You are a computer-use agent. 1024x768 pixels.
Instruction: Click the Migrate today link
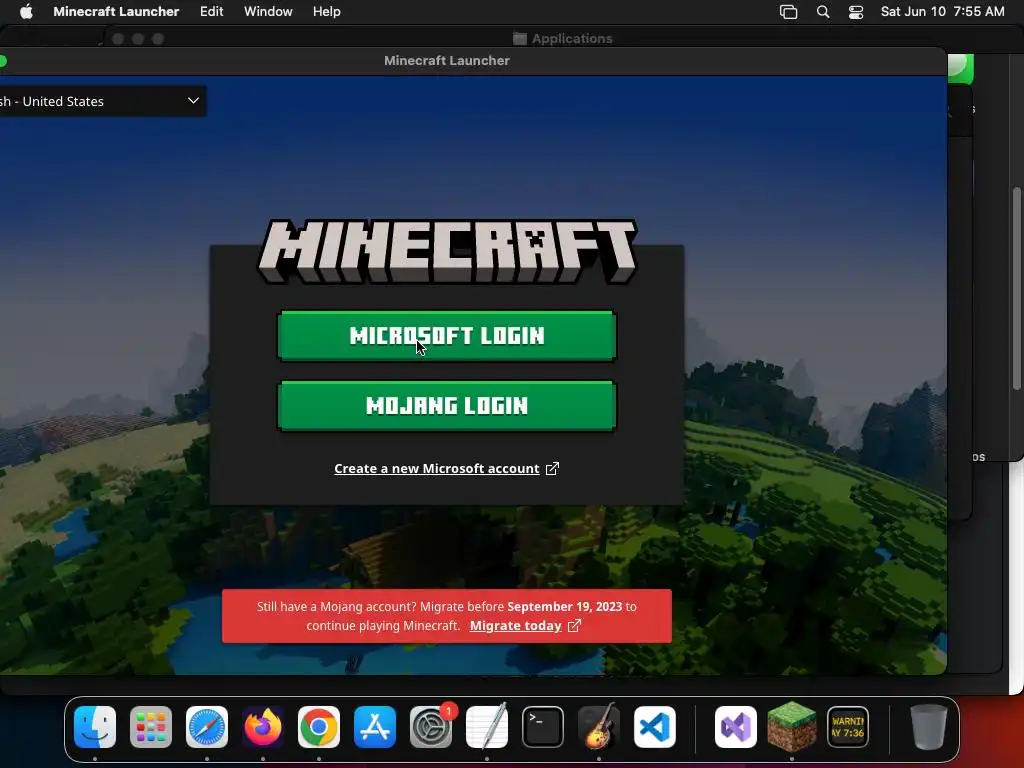(515, 626)
